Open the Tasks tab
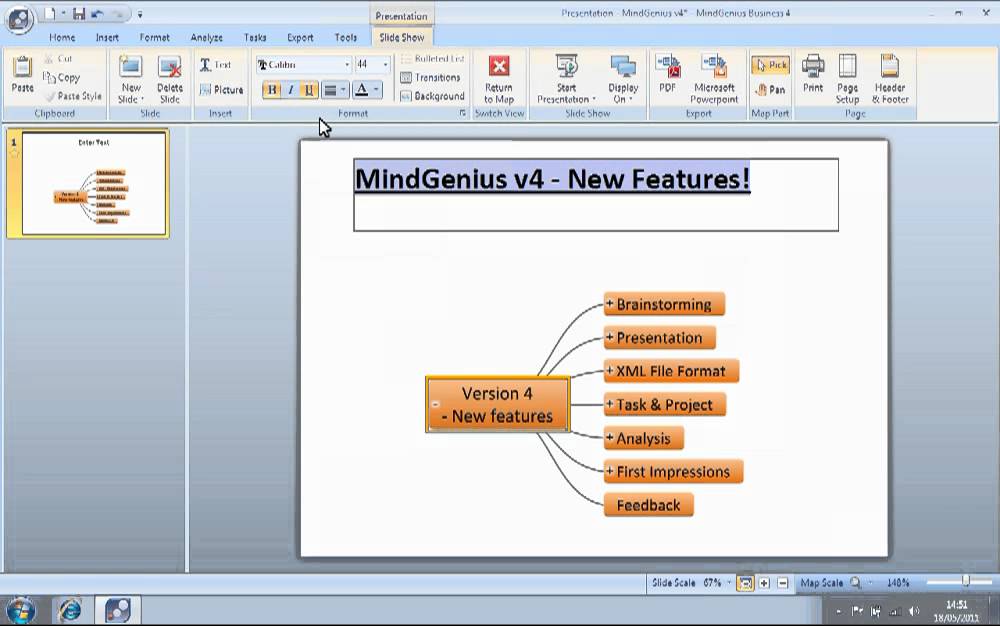1000x626 pixels. [x=254, y=38]
